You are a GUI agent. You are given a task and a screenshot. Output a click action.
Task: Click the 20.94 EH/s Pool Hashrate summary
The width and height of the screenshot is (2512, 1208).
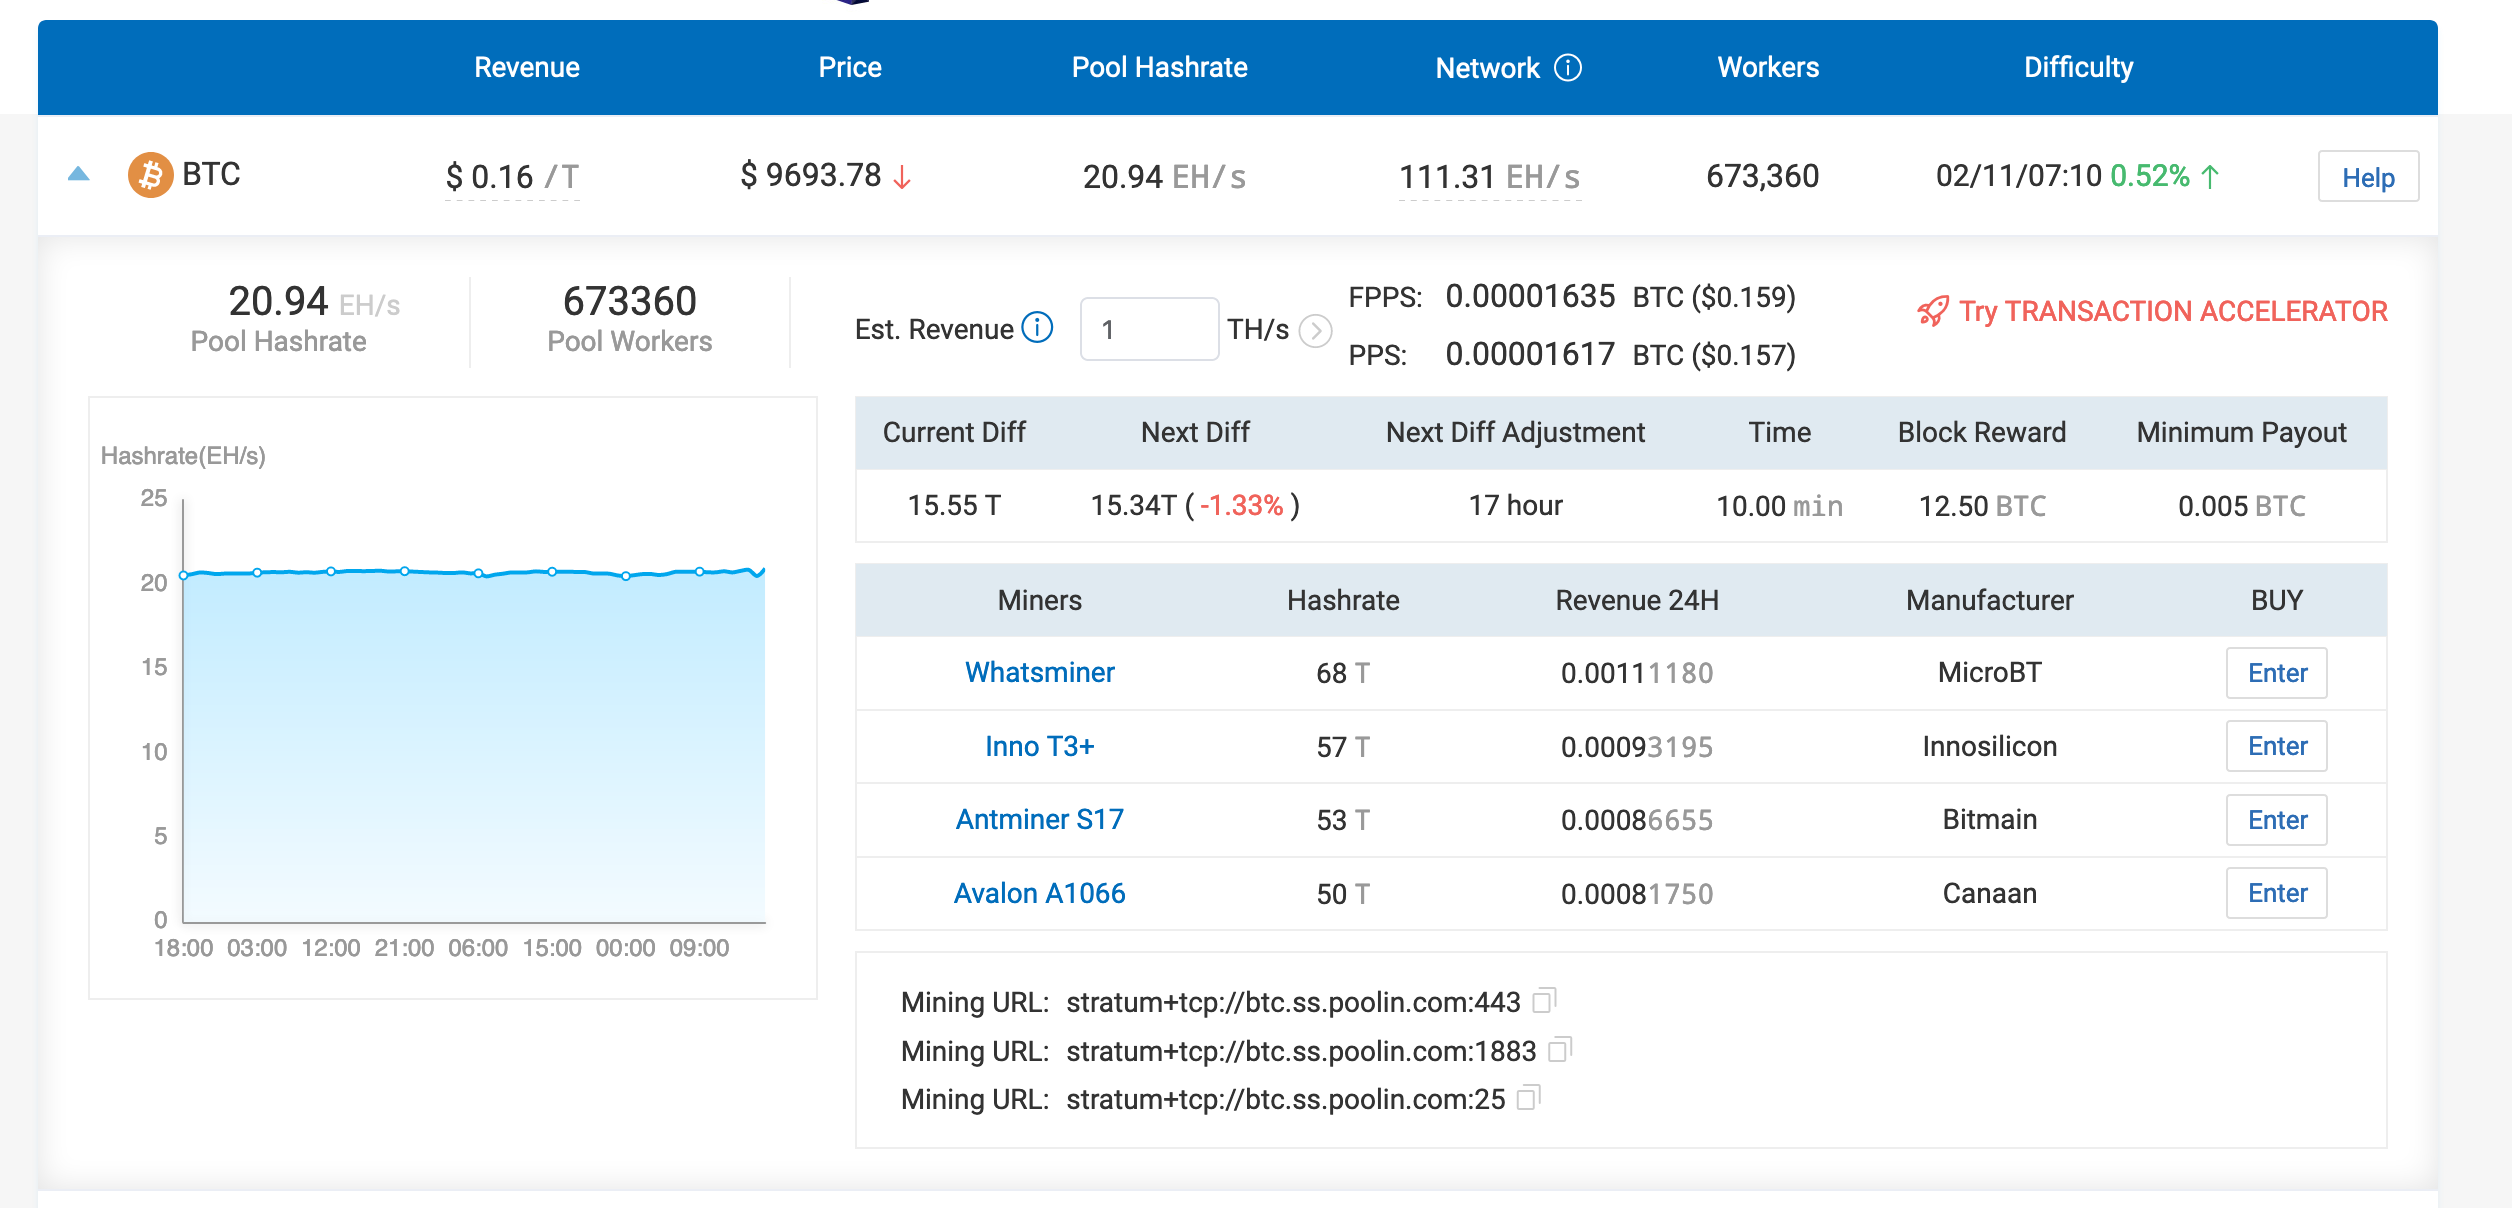click(314, 301)
